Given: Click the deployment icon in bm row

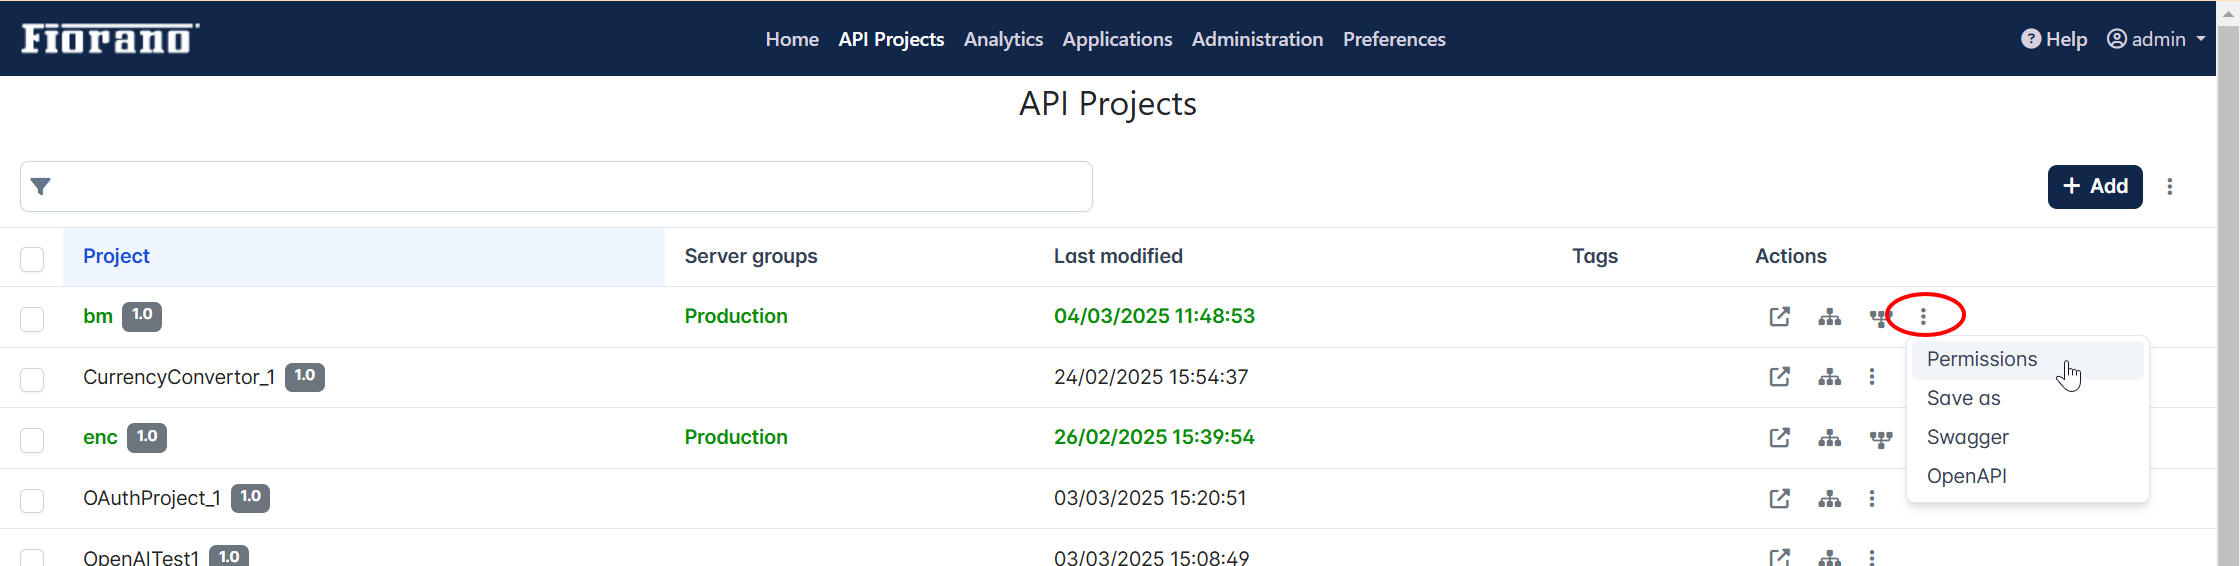Looking at the screenshot, I should 1879,318.
